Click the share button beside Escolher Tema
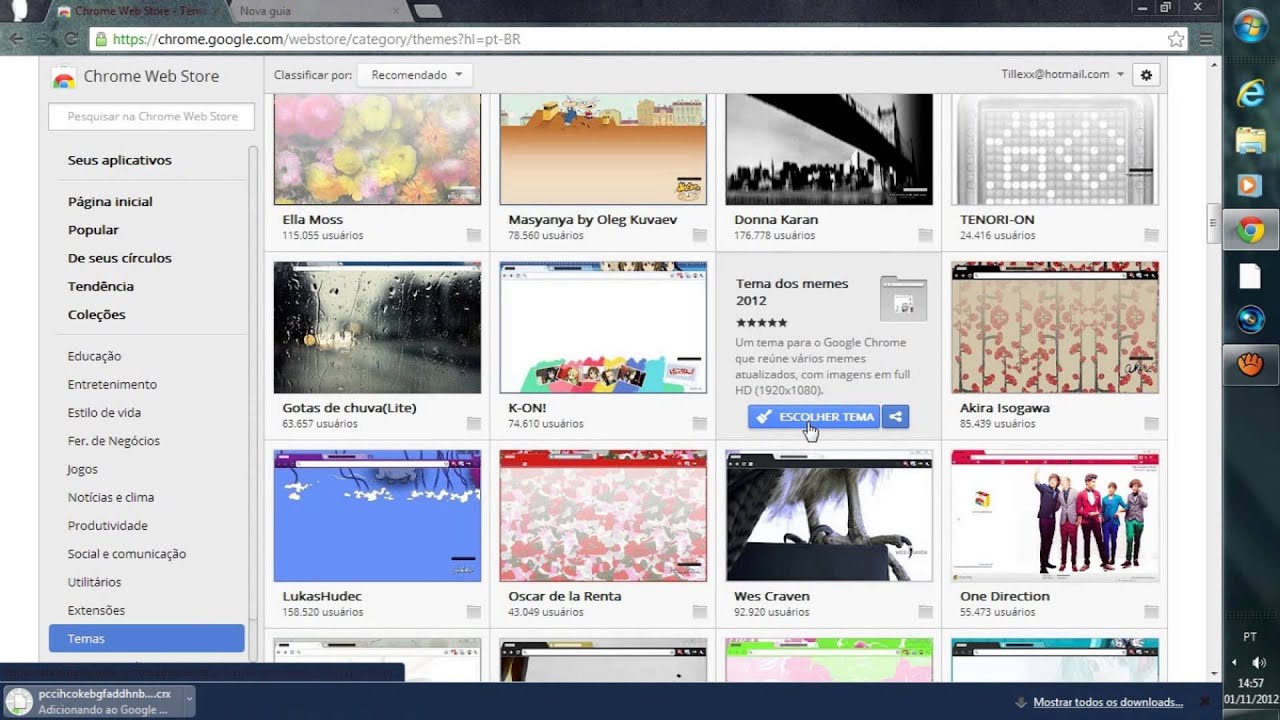The image size is (1280, 720). tap(896, 417)
